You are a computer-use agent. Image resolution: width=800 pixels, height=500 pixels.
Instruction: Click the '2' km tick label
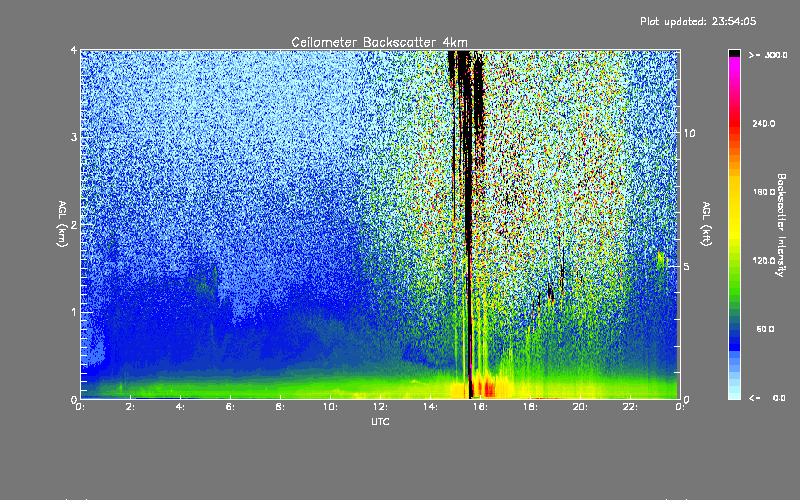[x=74, y=224]
